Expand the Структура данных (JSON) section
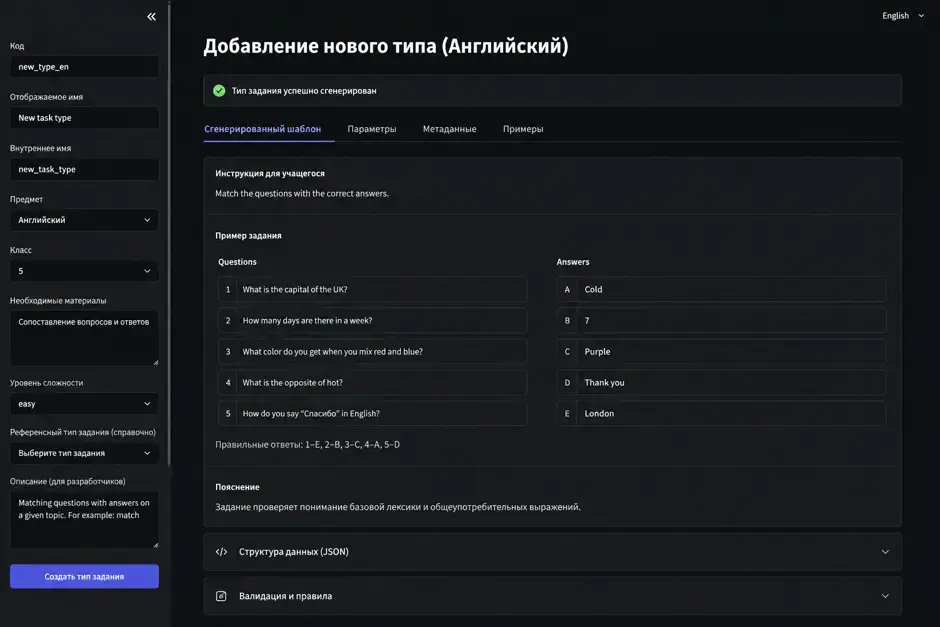This screenshot has height=627, width=940. 552,551
